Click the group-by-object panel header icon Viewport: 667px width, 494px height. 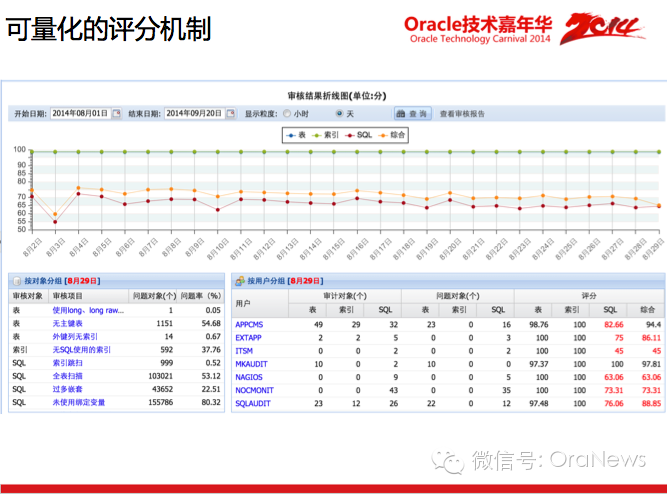point(17,281)
